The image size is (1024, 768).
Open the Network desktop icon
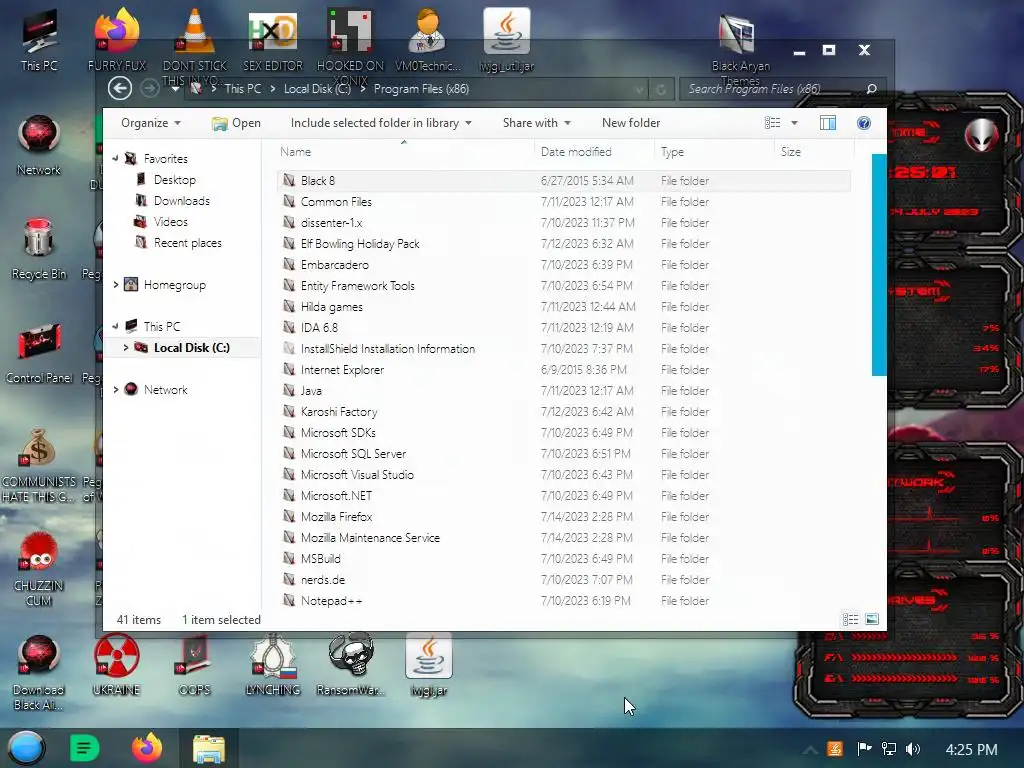point(39,145)
